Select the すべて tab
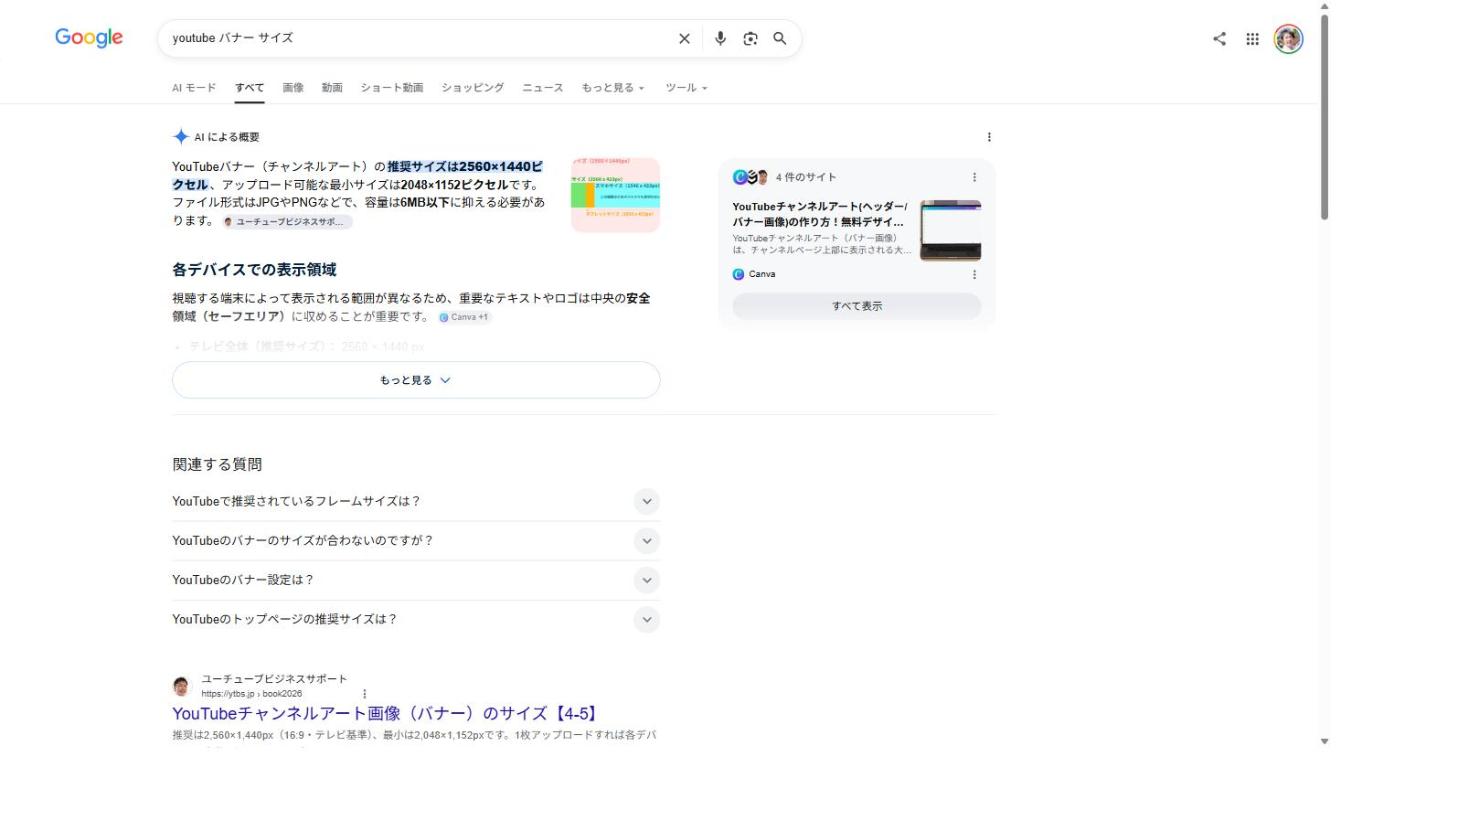1479x831 pixels. 250,88
